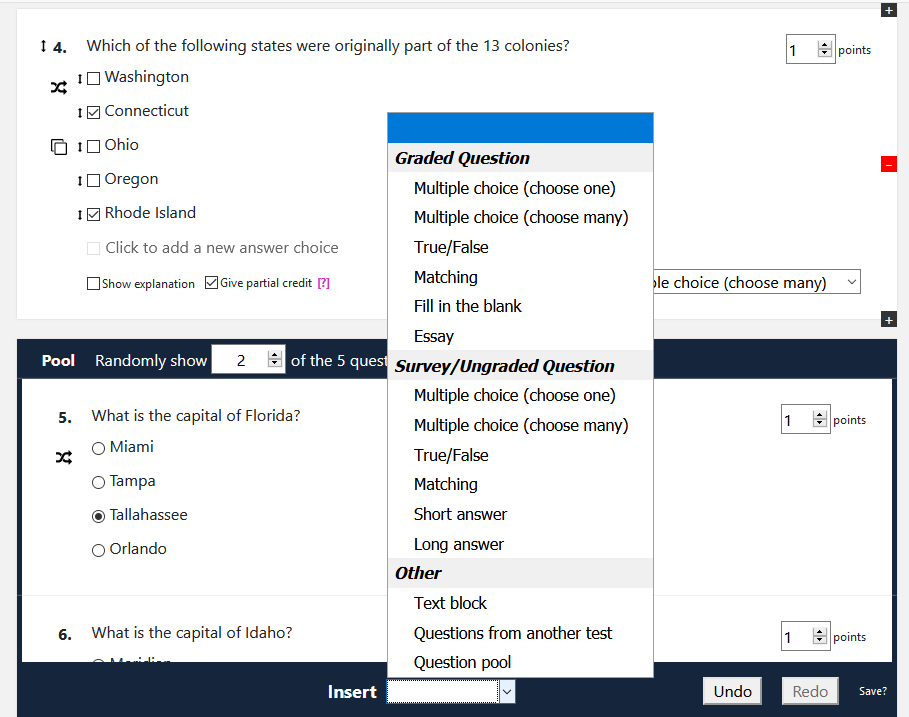The width and height of the screenshot is (909, 717).
Task: Choose Question pool from the Other section
Action: click(x=462, y=662)
